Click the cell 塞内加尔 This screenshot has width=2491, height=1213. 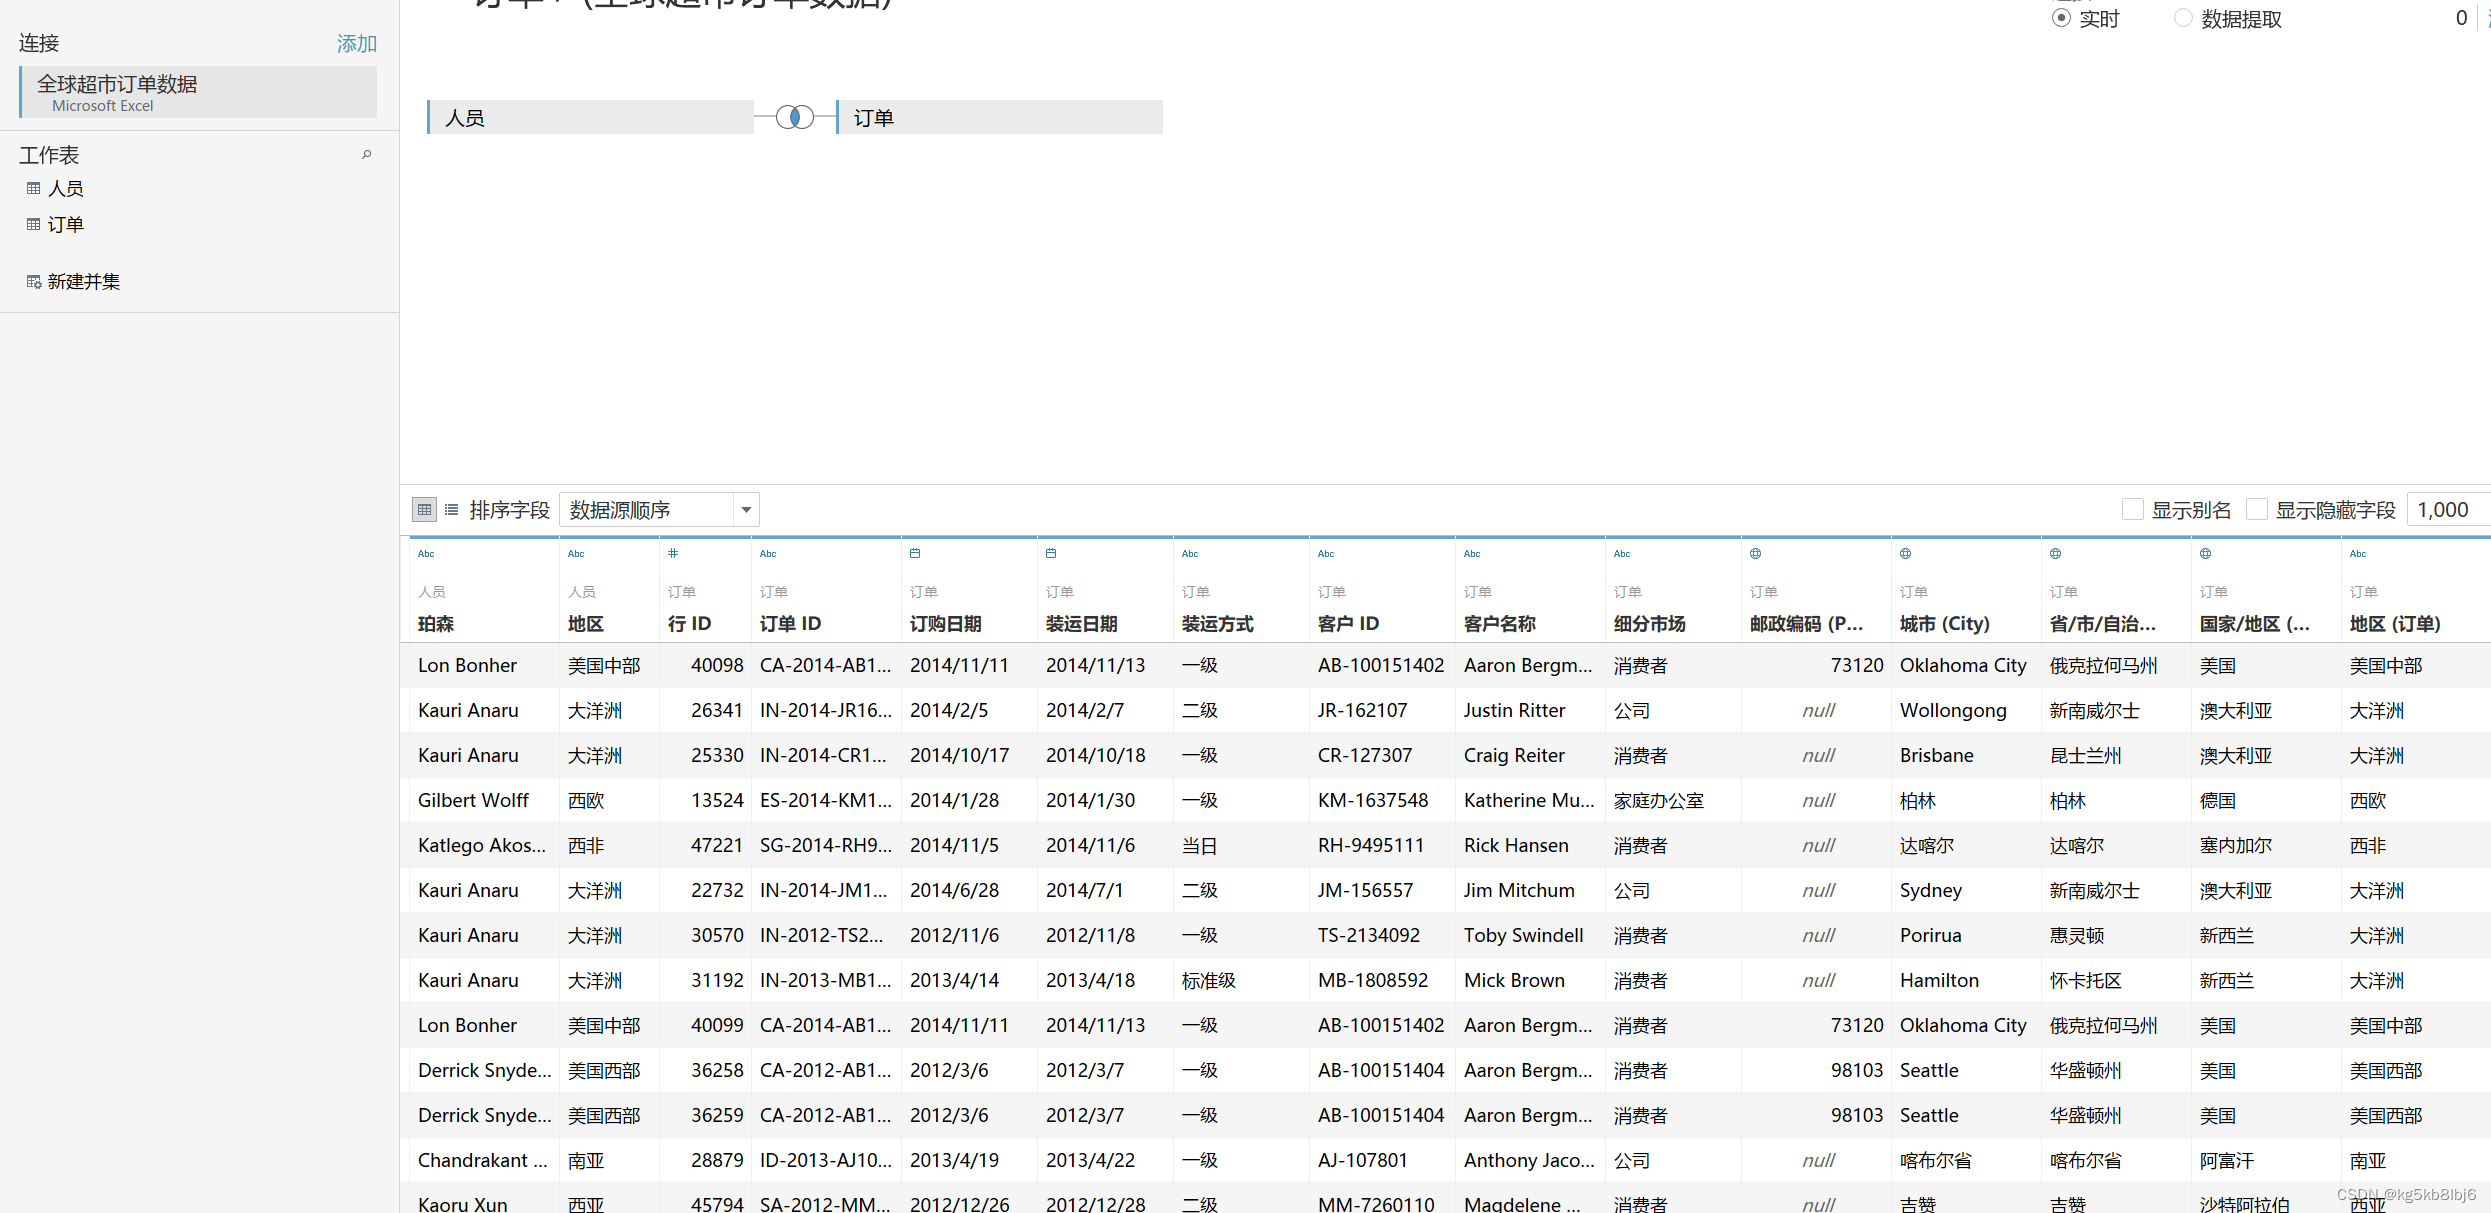2235,845
